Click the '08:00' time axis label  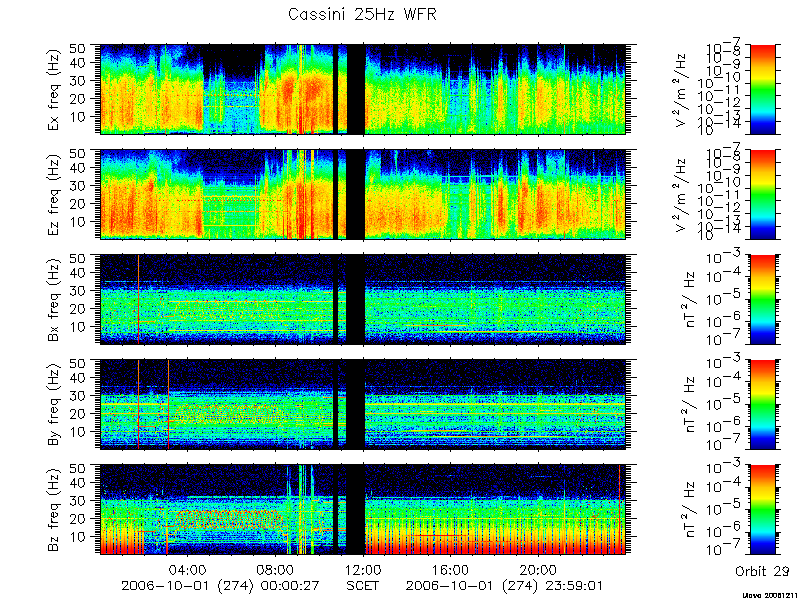[x=276, y=569]
